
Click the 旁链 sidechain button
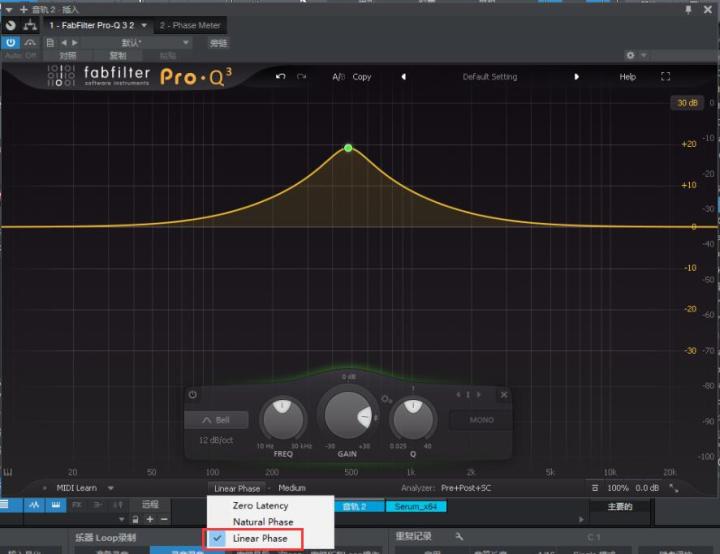pos(218,43)
